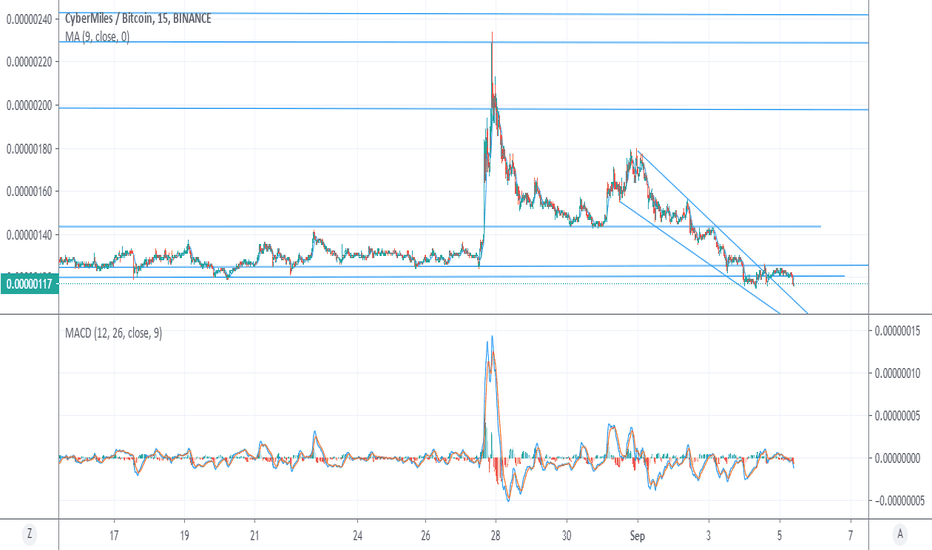The width and height of the screenshot is (932, 550).
Task: Select the MACD (12, 26, close, 9) label
Action: pos(114,333)
